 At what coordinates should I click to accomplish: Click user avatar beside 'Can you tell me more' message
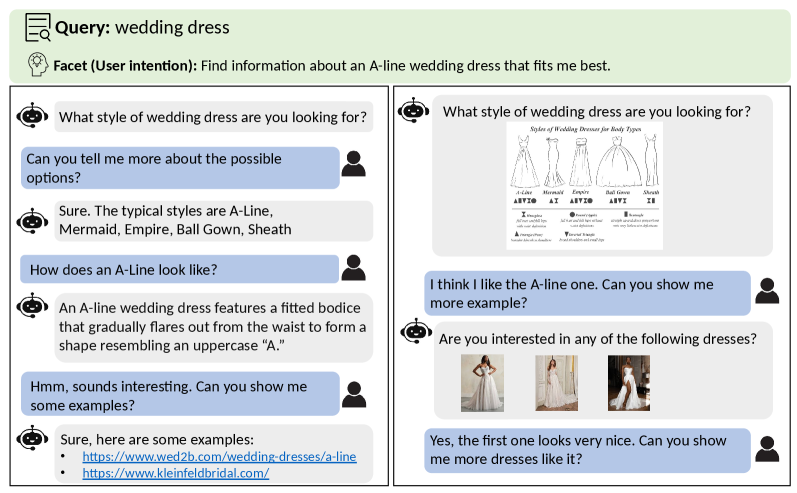point(353,165)
